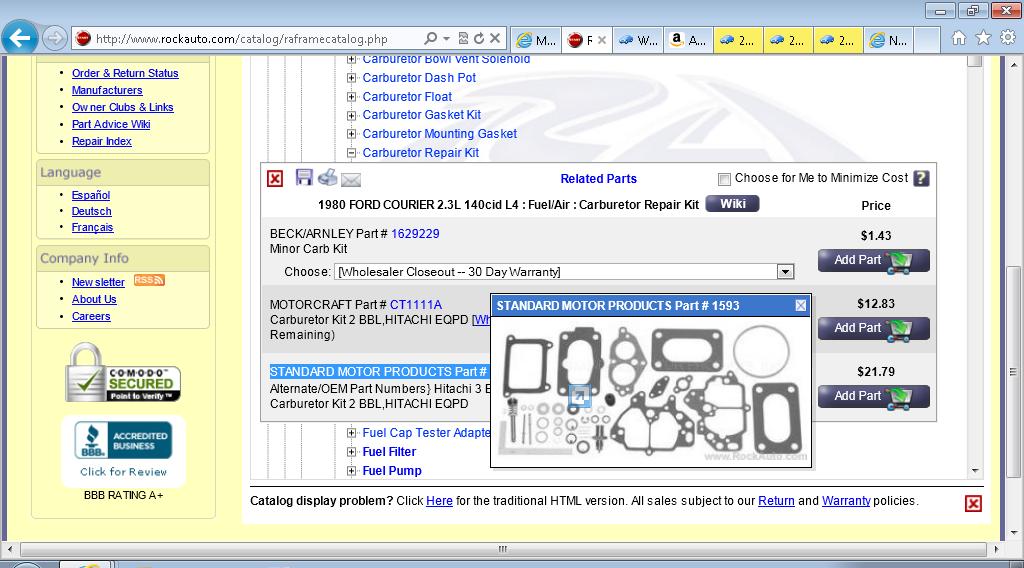
Task: Open help for Minimize Cost question mark
Action: point(921,178)
